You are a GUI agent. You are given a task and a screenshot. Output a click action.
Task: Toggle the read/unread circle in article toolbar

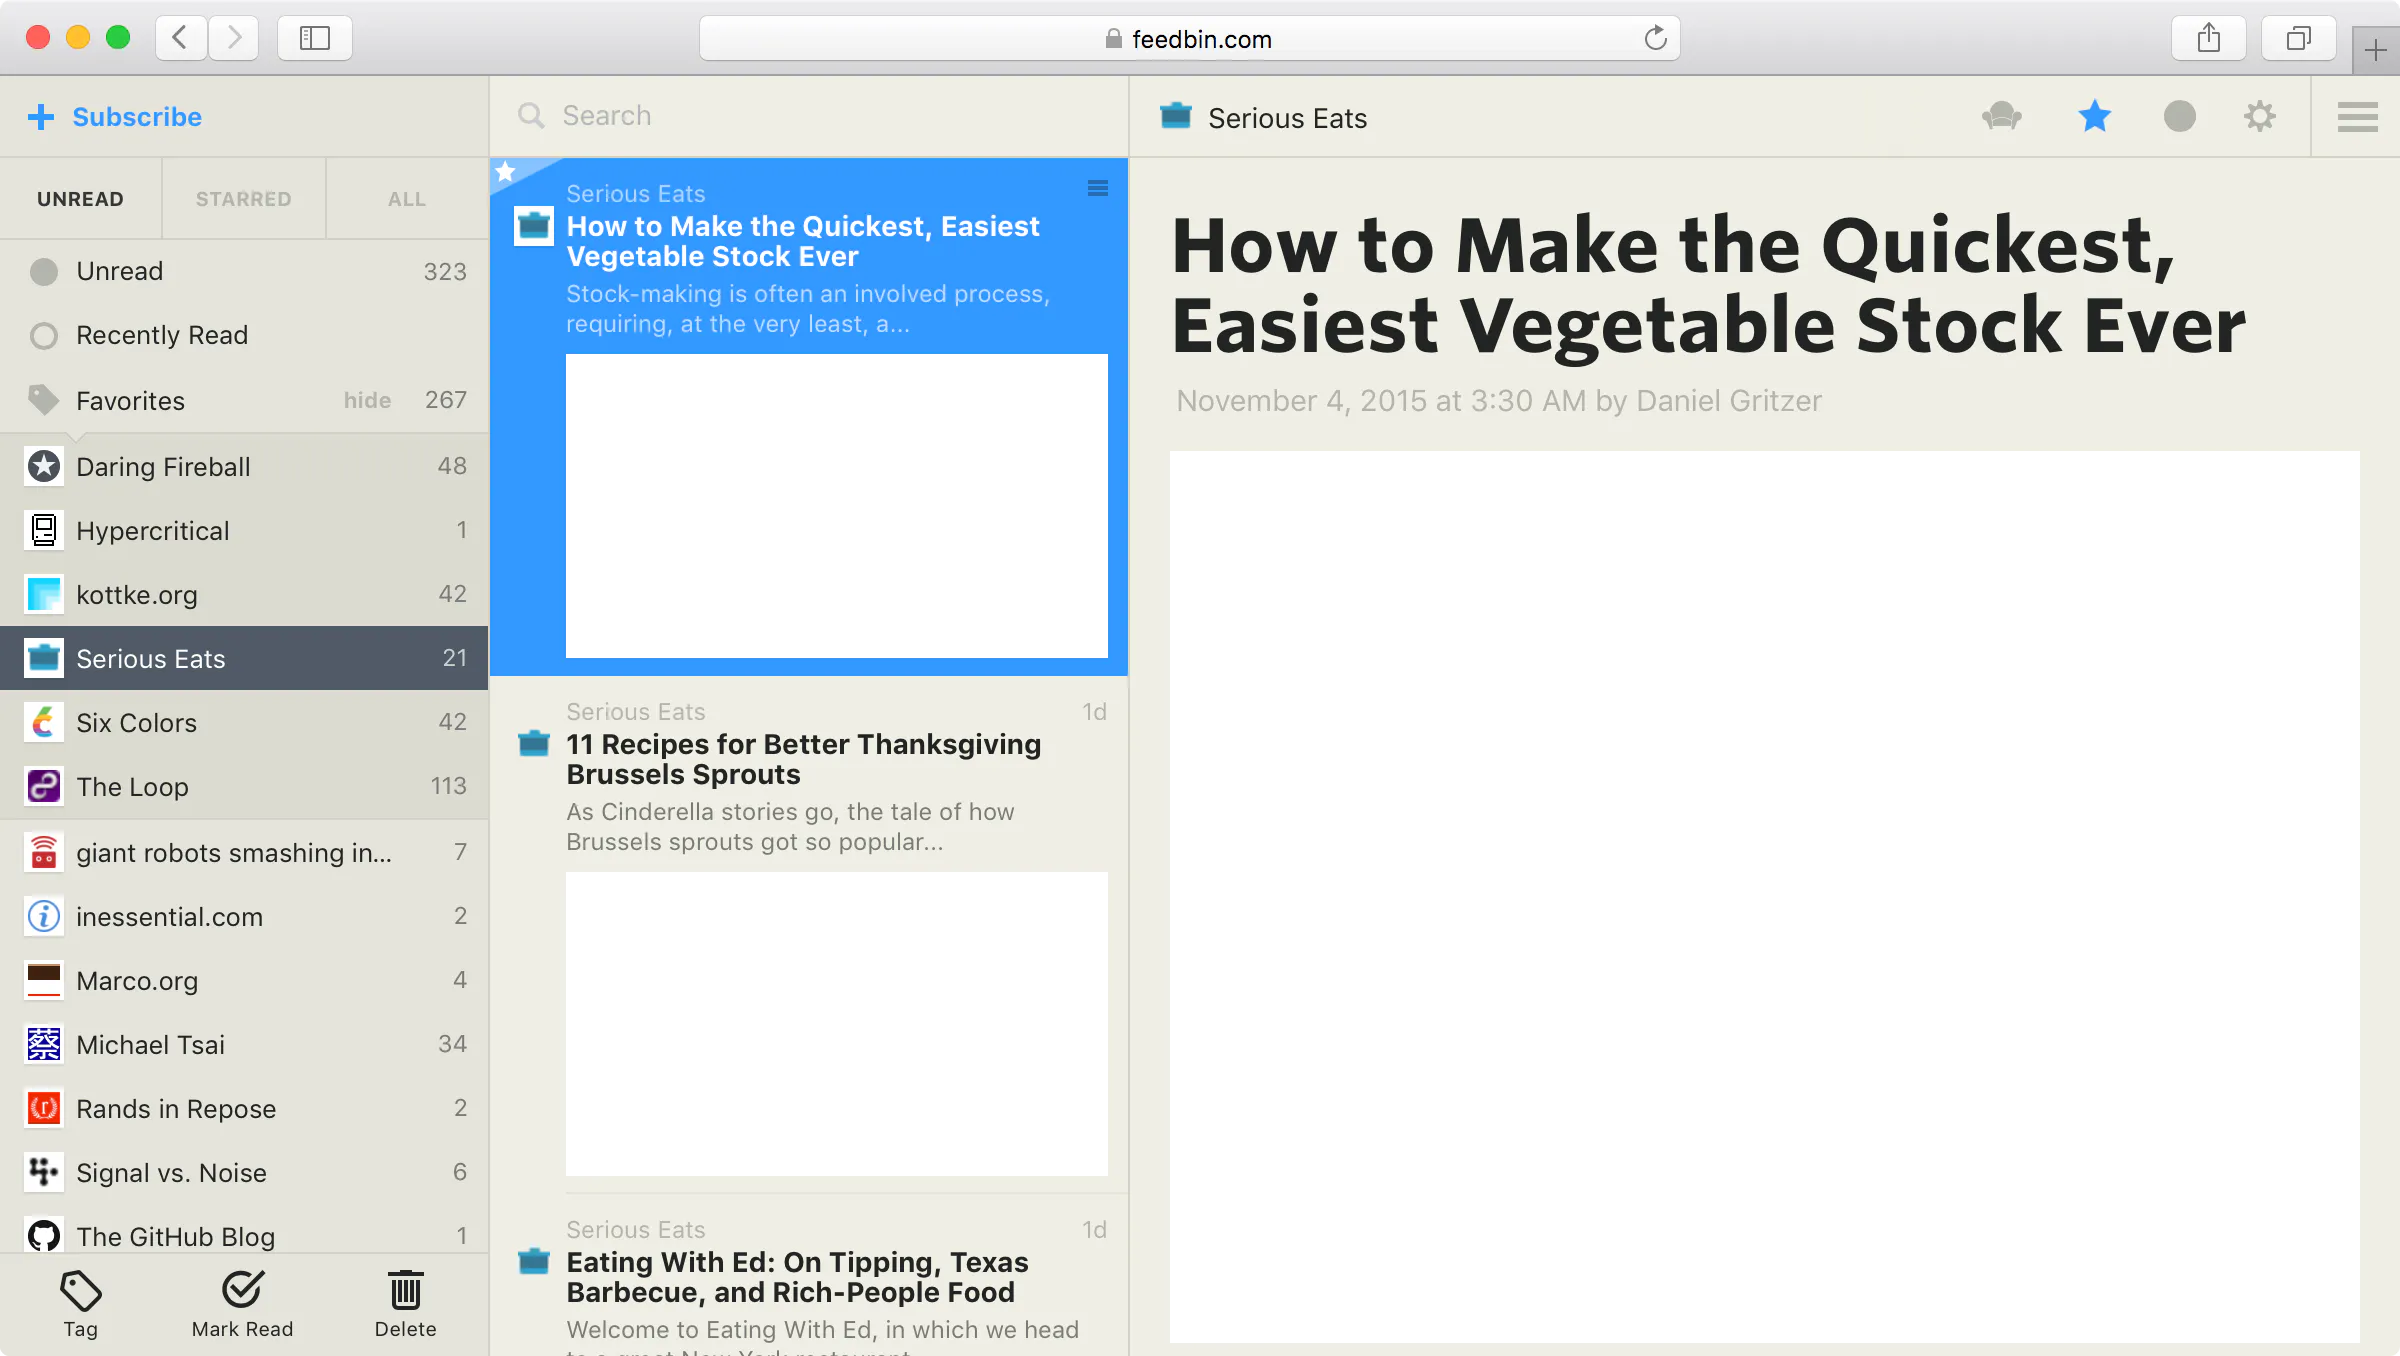(2179, 117)
